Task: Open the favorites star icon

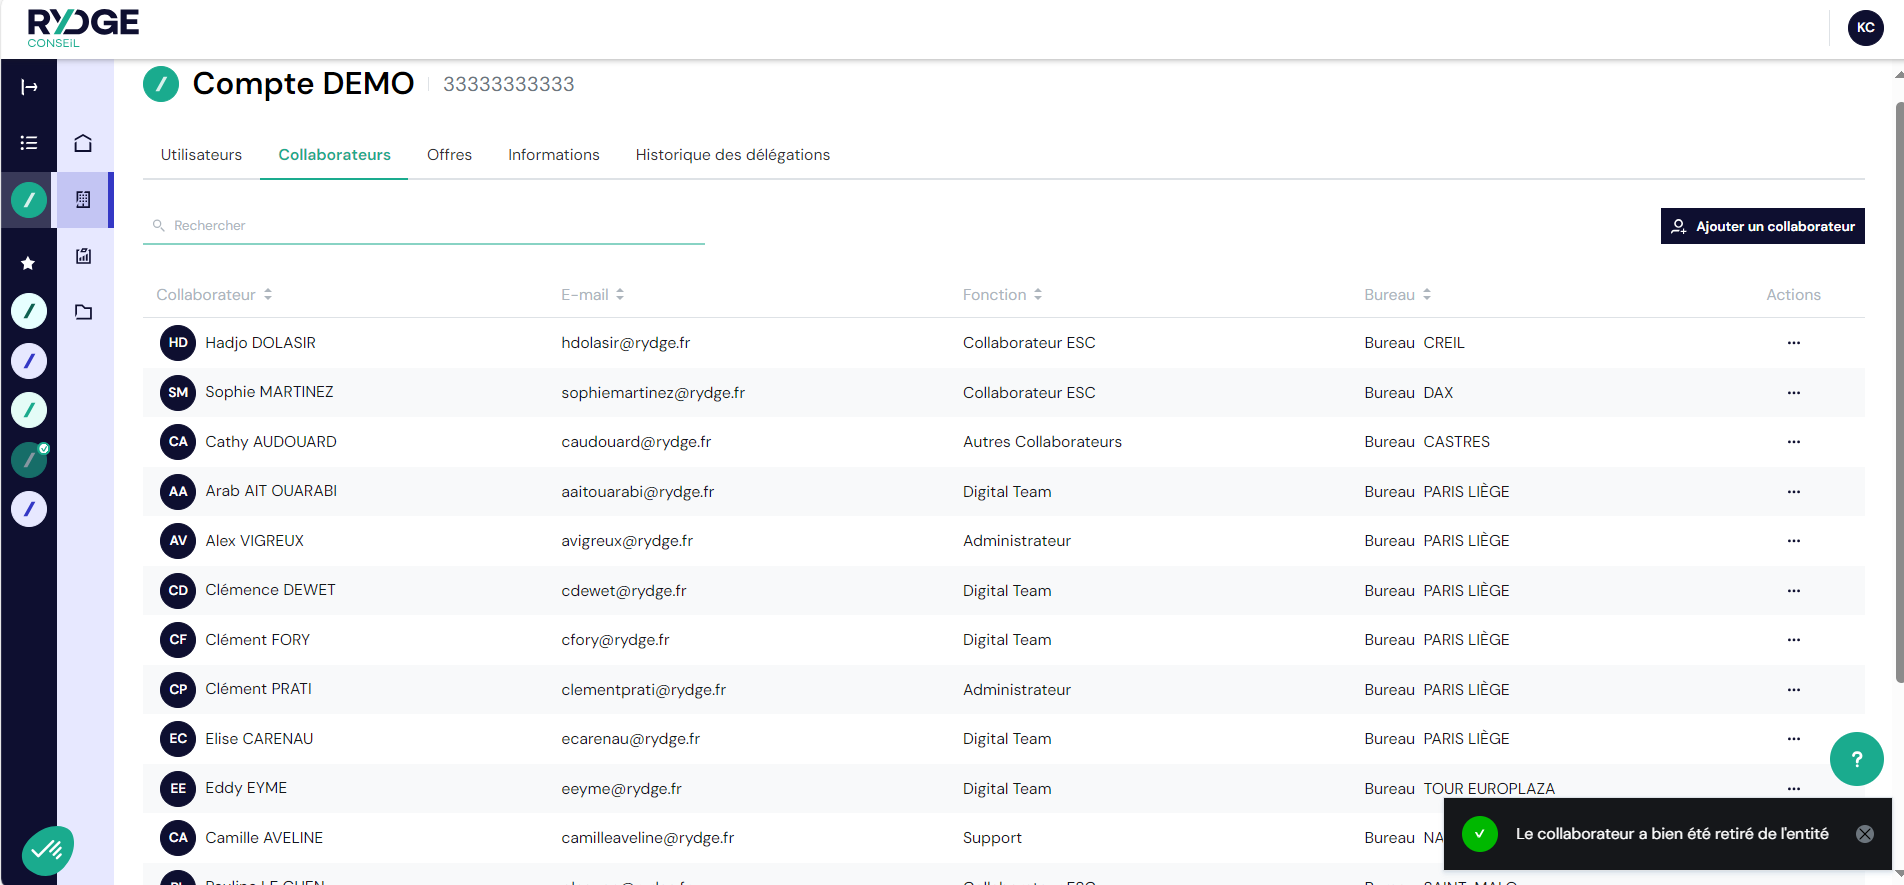Action: [x=28, y=263]
